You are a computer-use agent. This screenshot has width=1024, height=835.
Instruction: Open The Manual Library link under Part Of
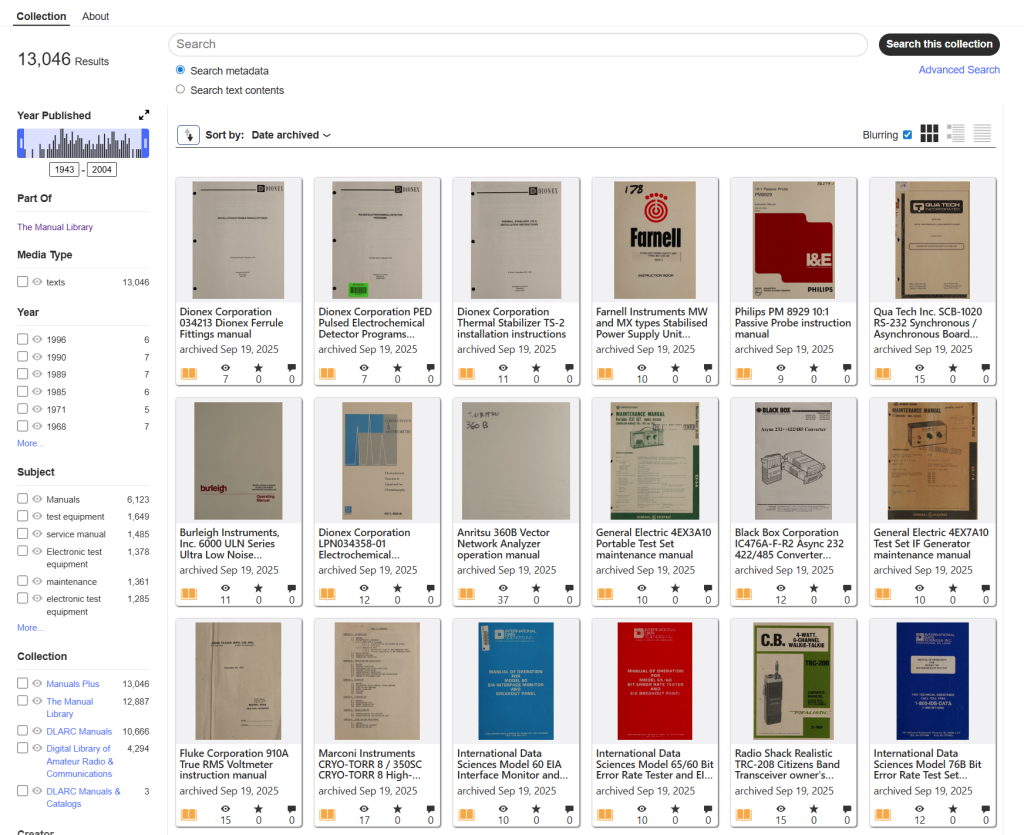[x=55, y=227]
